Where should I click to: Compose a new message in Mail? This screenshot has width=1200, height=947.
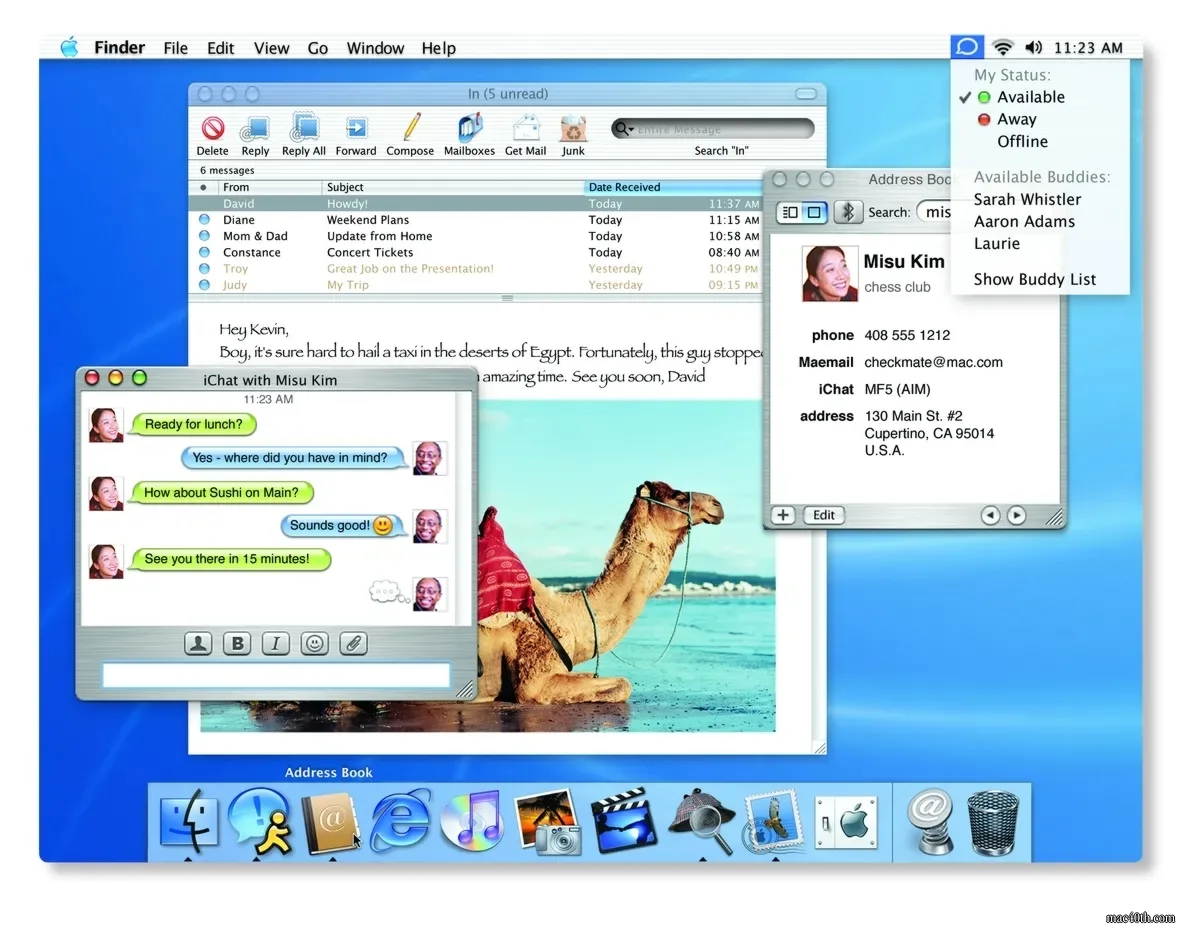(x=409, y=130)
